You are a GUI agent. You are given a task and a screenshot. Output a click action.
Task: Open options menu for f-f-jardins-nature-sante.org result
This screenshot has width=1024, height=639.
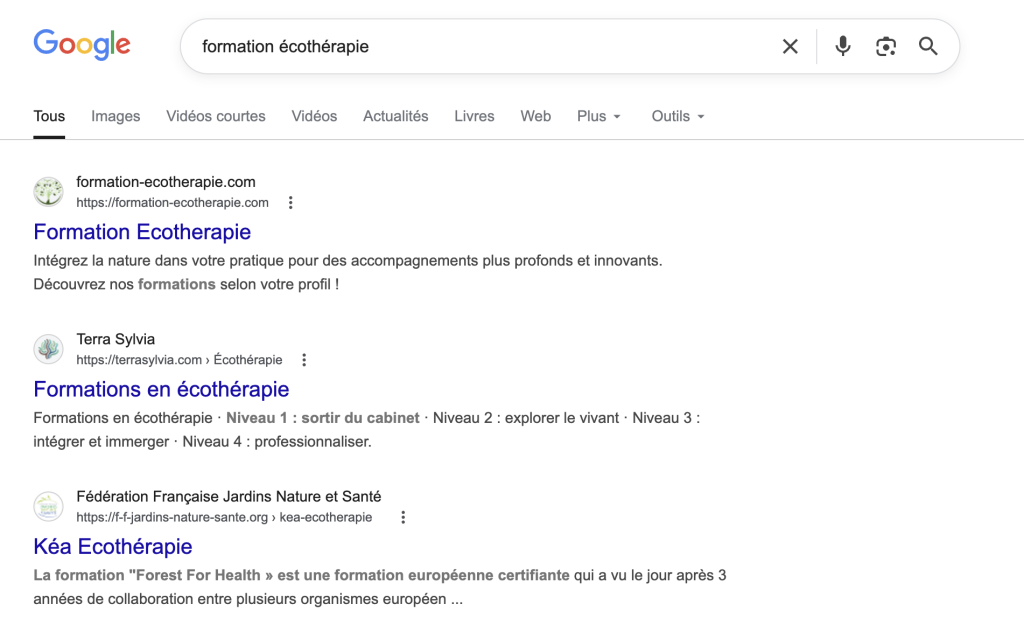[x=403, y=517]
